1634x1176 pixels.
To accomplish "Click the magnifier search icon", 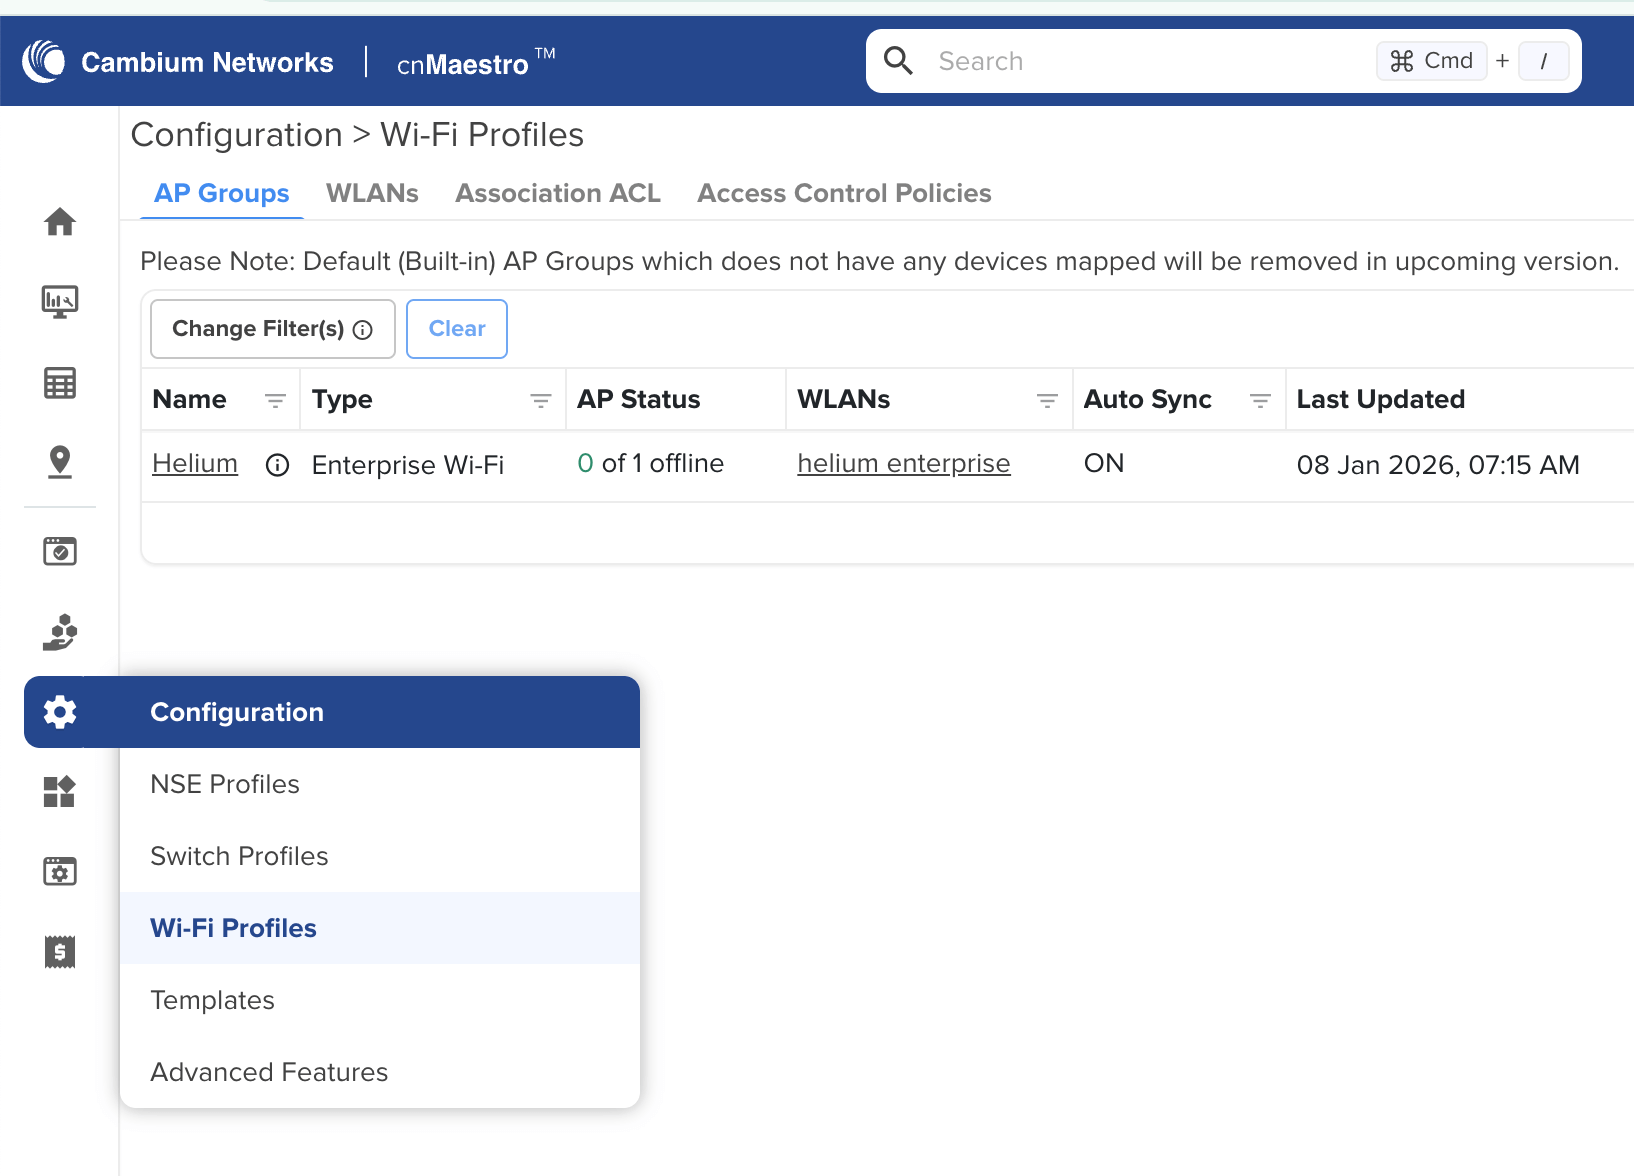I will 898,61.
